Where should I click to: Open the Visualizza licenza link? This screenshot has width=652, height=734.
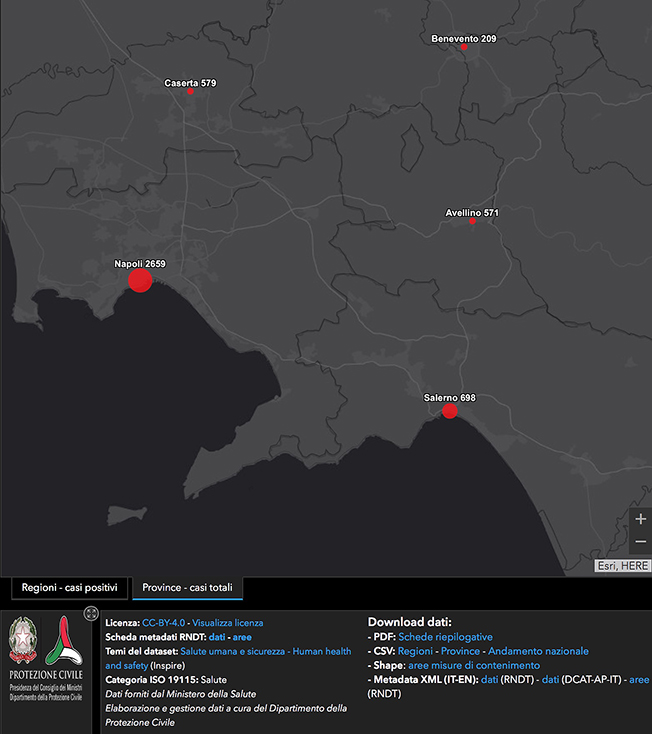[227, 623]
